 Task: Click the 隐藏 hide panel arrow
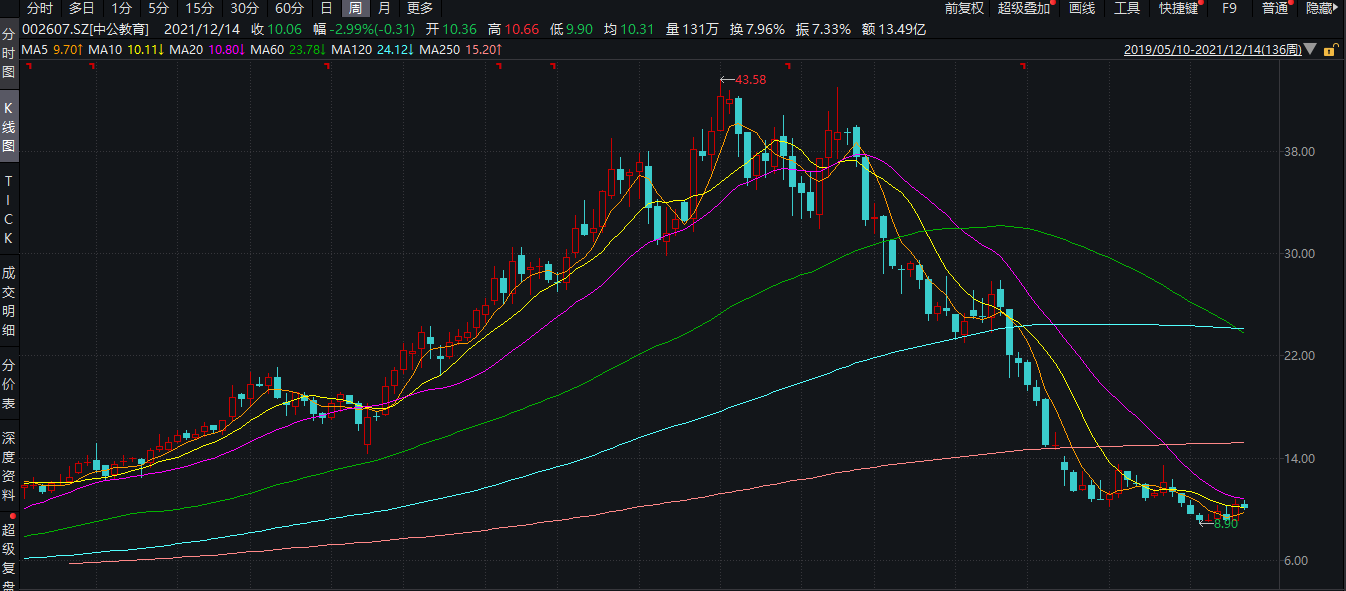click(1325, 8)
